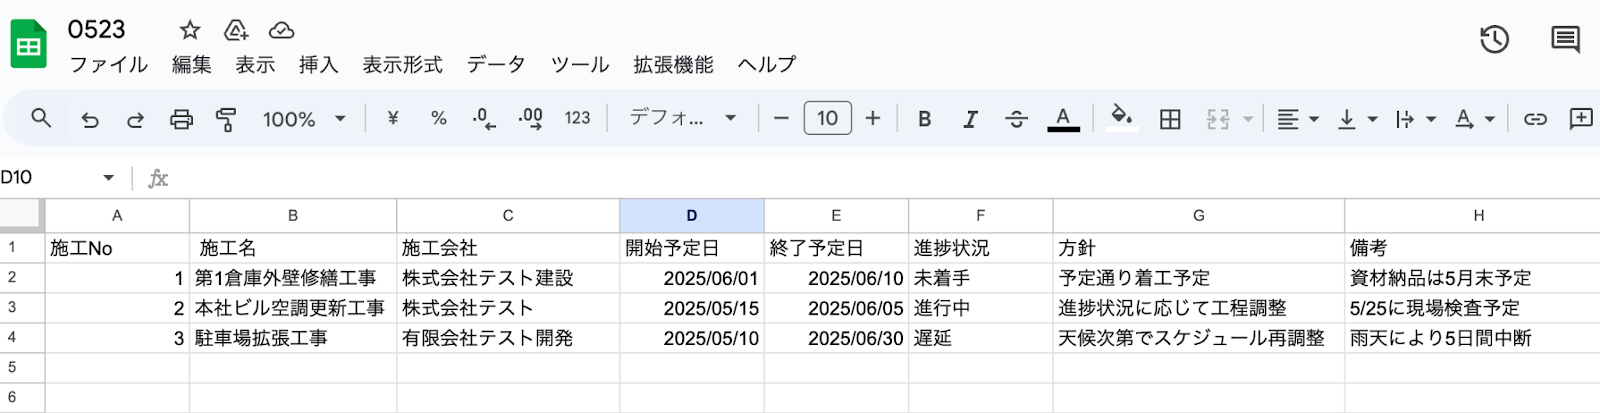Expand the horizontal align dropdown
The image size is (1600, 413).
click(1297, 119)
